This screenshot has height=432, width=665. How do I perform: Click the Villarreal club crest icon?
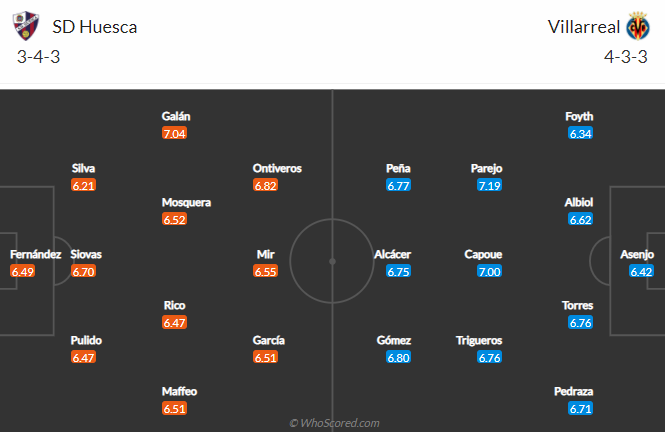(x=638, y=25)
